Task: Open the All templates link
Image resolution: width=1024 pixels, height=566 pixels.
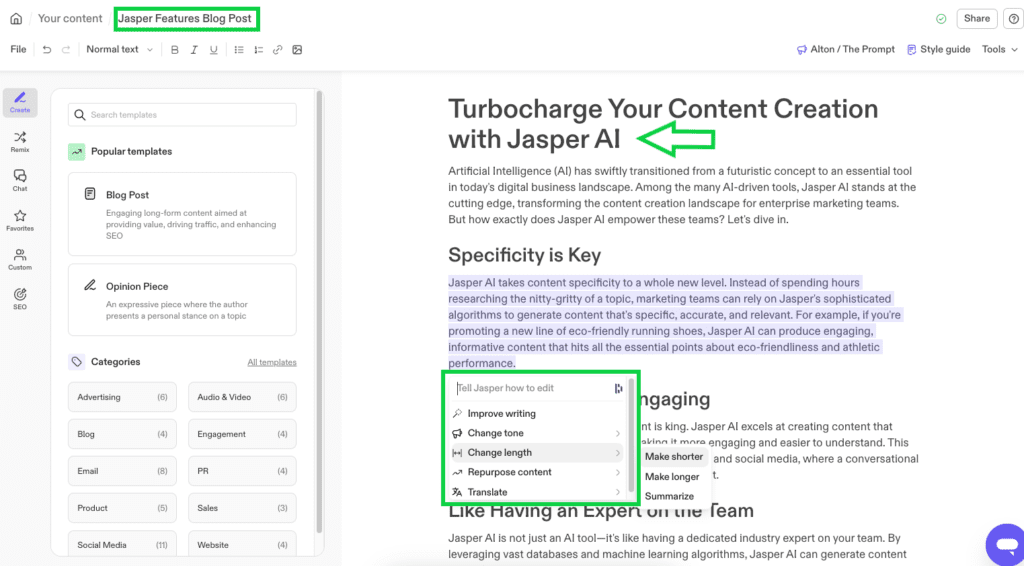Action: coord(272,362)
